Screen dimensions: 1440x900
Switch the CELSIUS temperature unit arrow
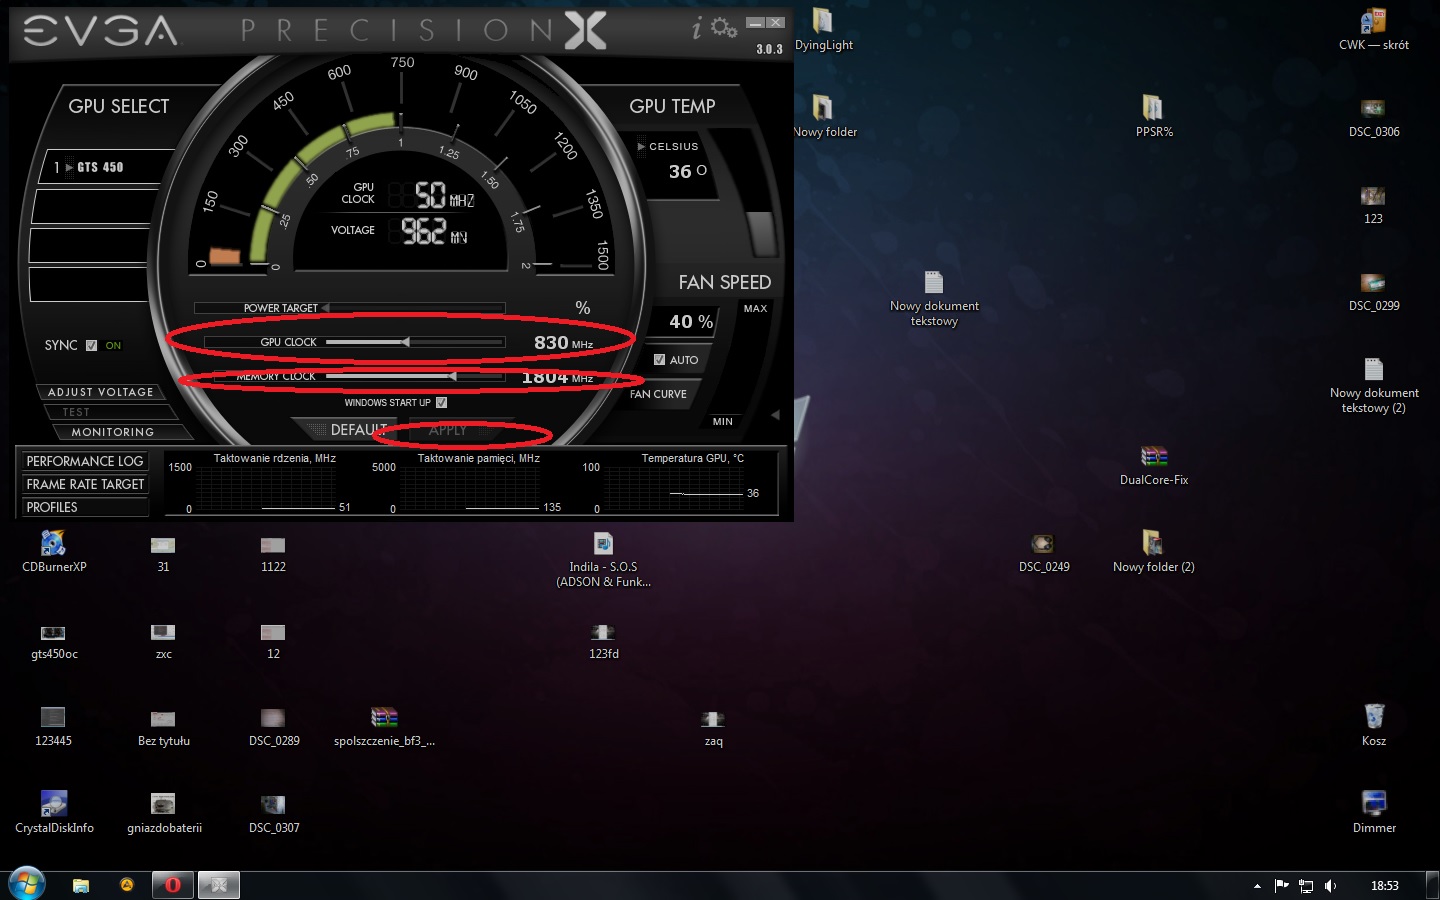tap(641, 147)
